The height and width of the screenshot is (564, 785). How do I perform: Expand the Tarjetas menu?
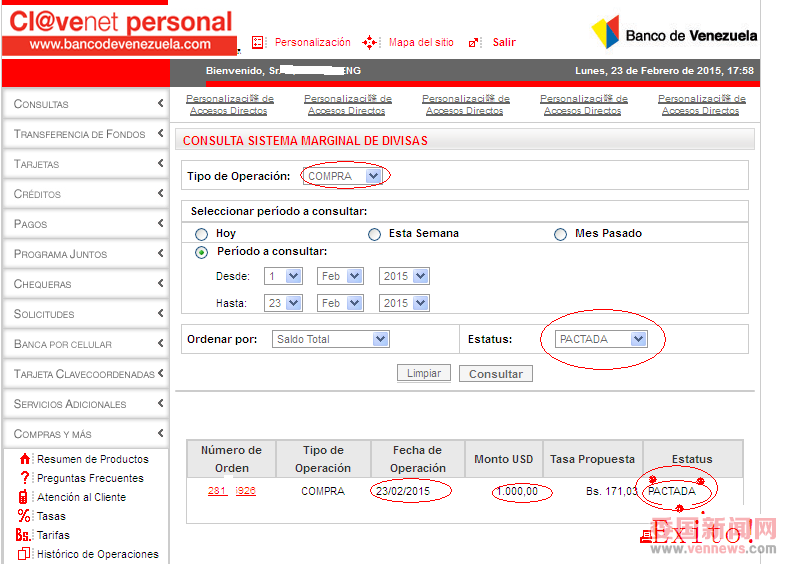tap(86, 164)
